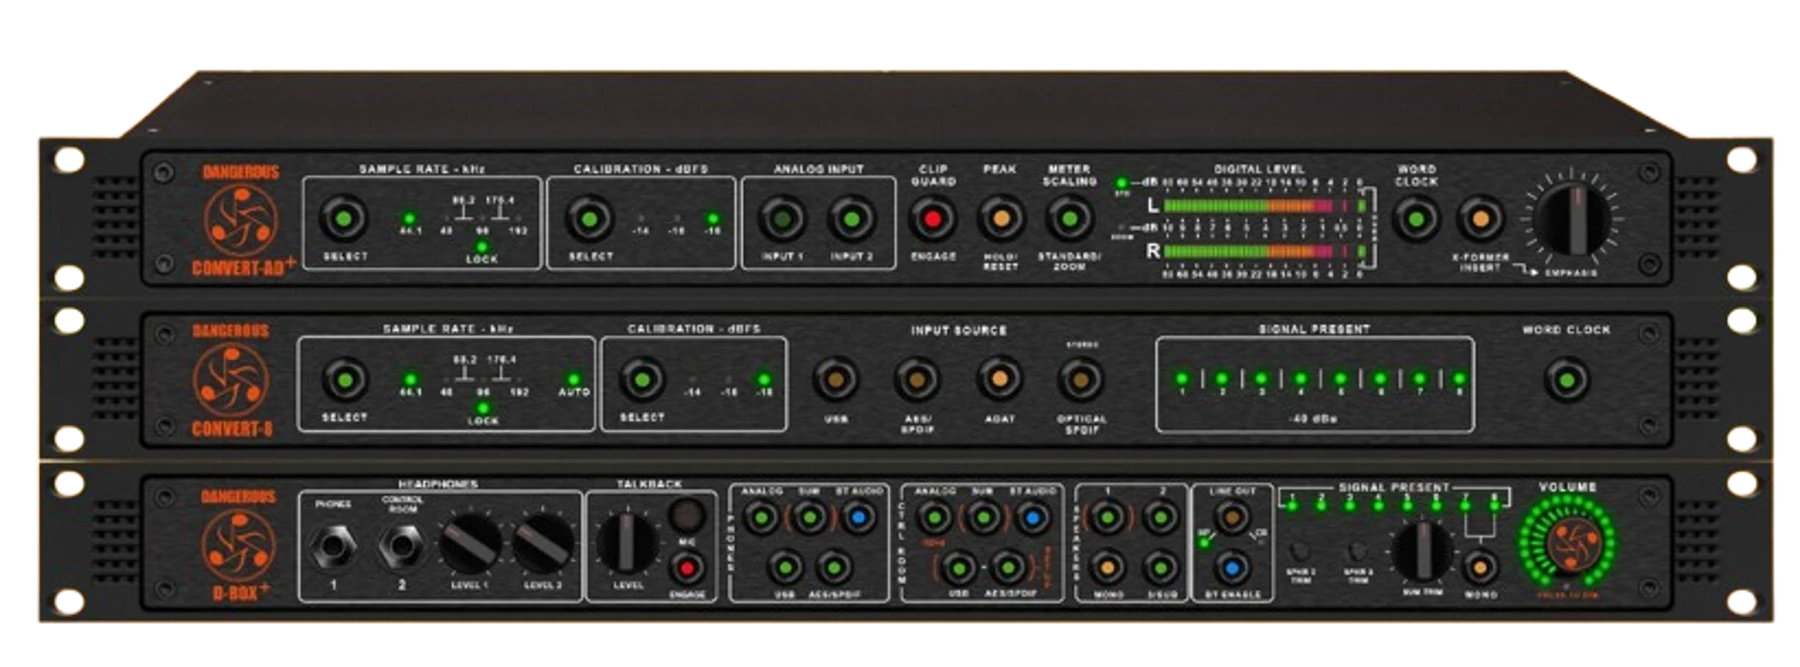This screenshot has height=667, width=1800.
Task: Click Convert-8 Word Clock button
Action: click(x=1567, y=380)
